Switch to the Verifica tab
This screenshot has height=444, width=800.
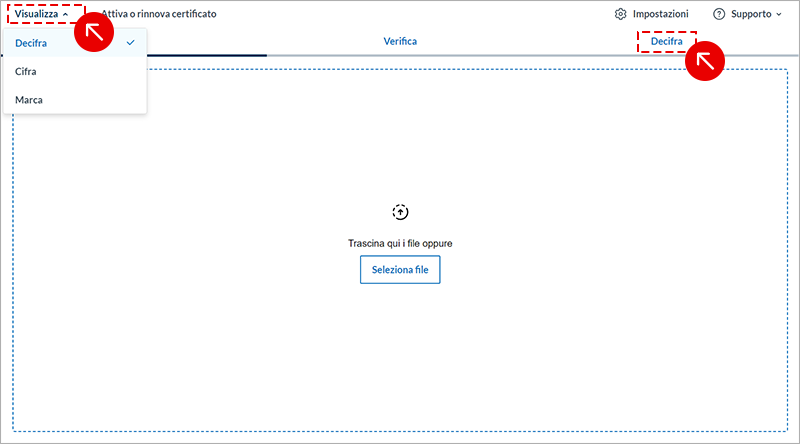[400, 41]
